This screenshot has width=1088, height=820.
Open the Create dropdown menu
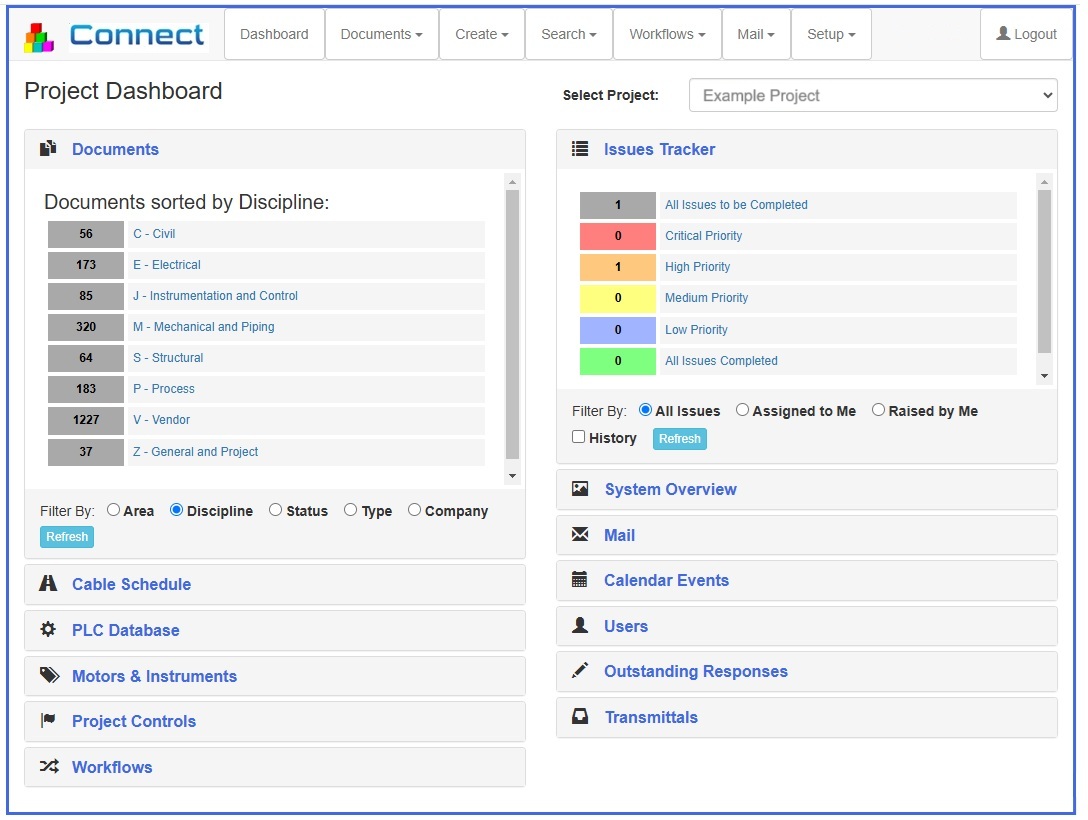[482, 34]
